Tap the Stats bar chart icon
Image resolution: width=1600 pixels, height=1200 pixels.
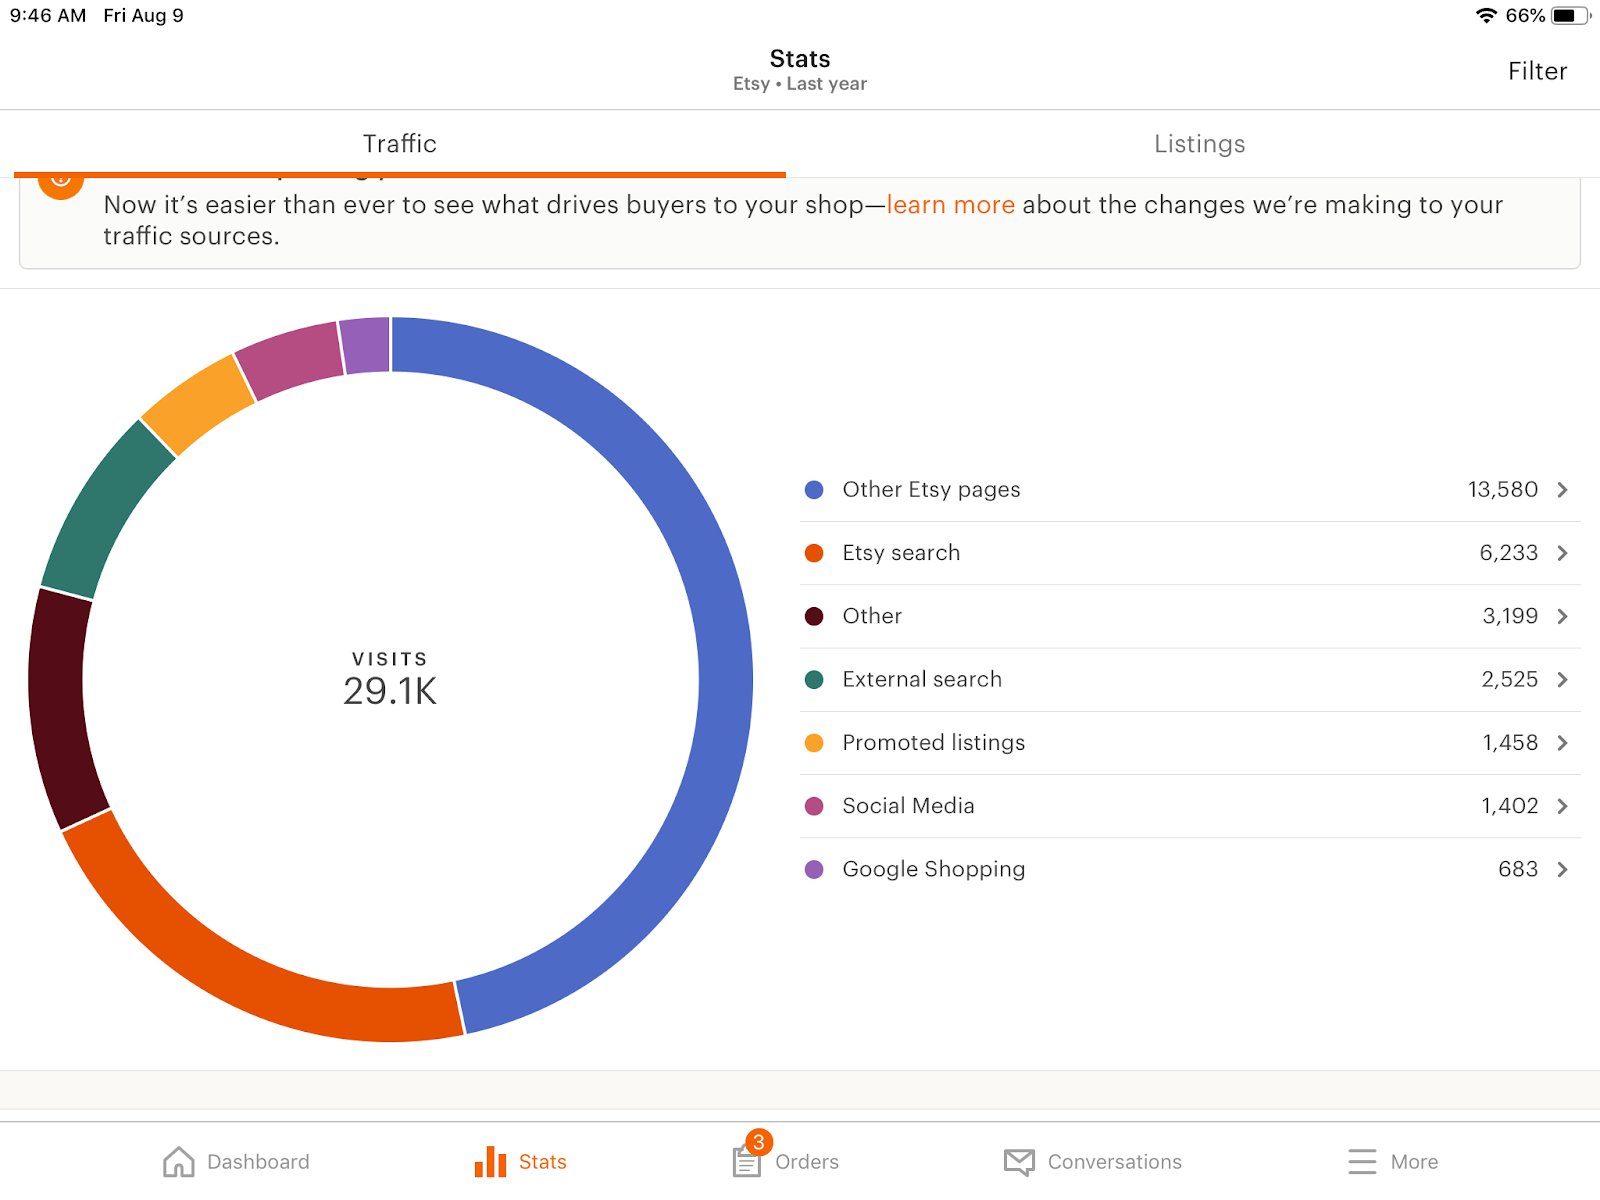click(x=490, y=1161)
